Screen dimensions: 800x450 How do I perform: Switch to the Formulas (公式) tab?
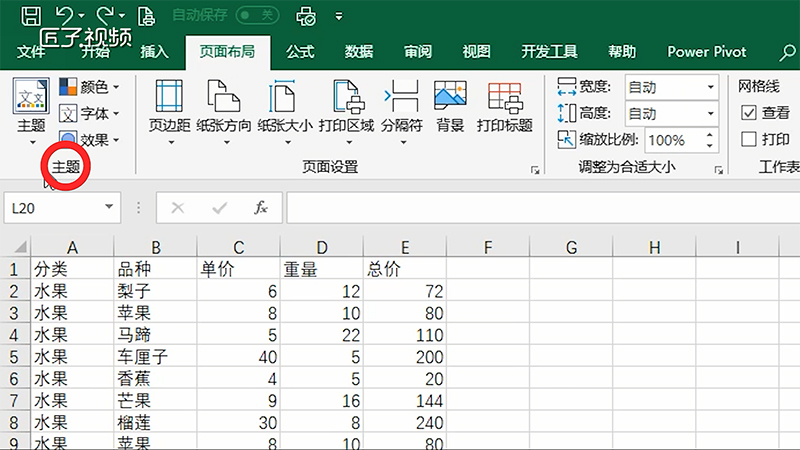pos(300,52)
